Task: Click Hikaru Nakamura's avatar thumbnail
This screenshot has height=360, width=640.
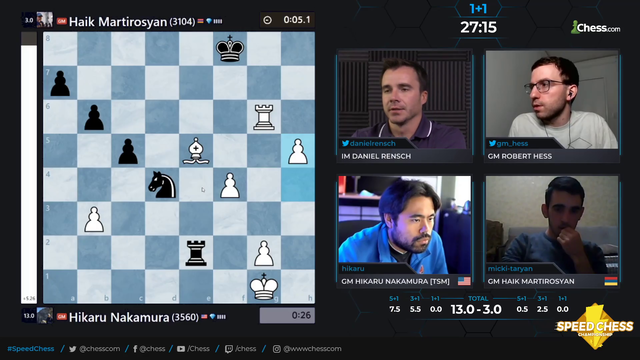Action: (x=44, y=316)
